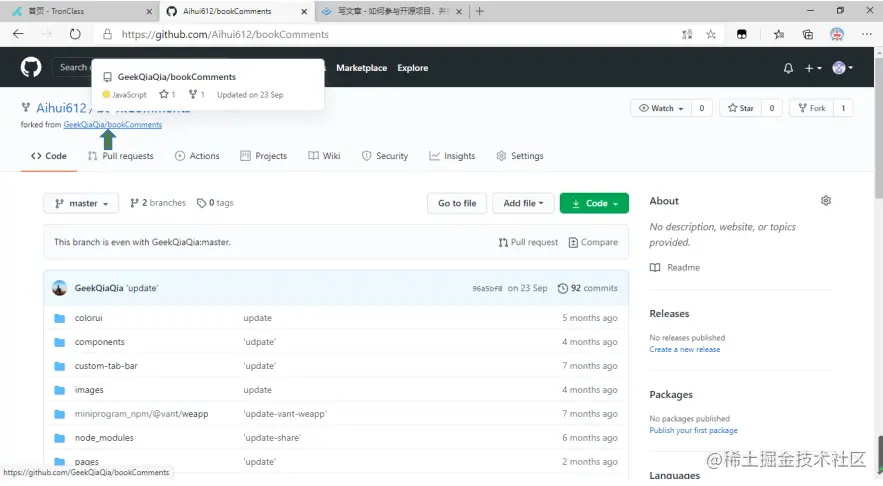View the 0 tags link
Viewport: 883px width, 486px height.
(215, 203)
